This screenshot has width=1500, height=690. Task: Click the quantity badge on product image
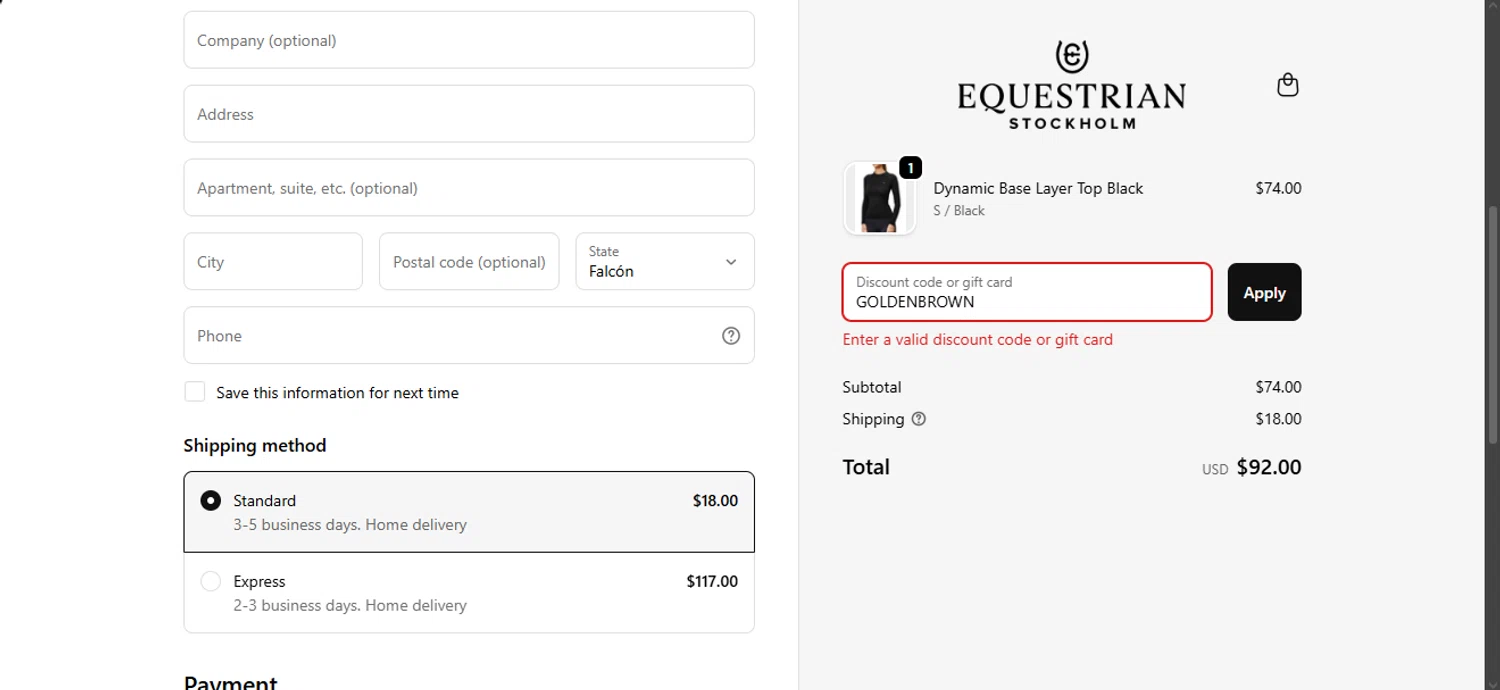click(x=910, y=168)
